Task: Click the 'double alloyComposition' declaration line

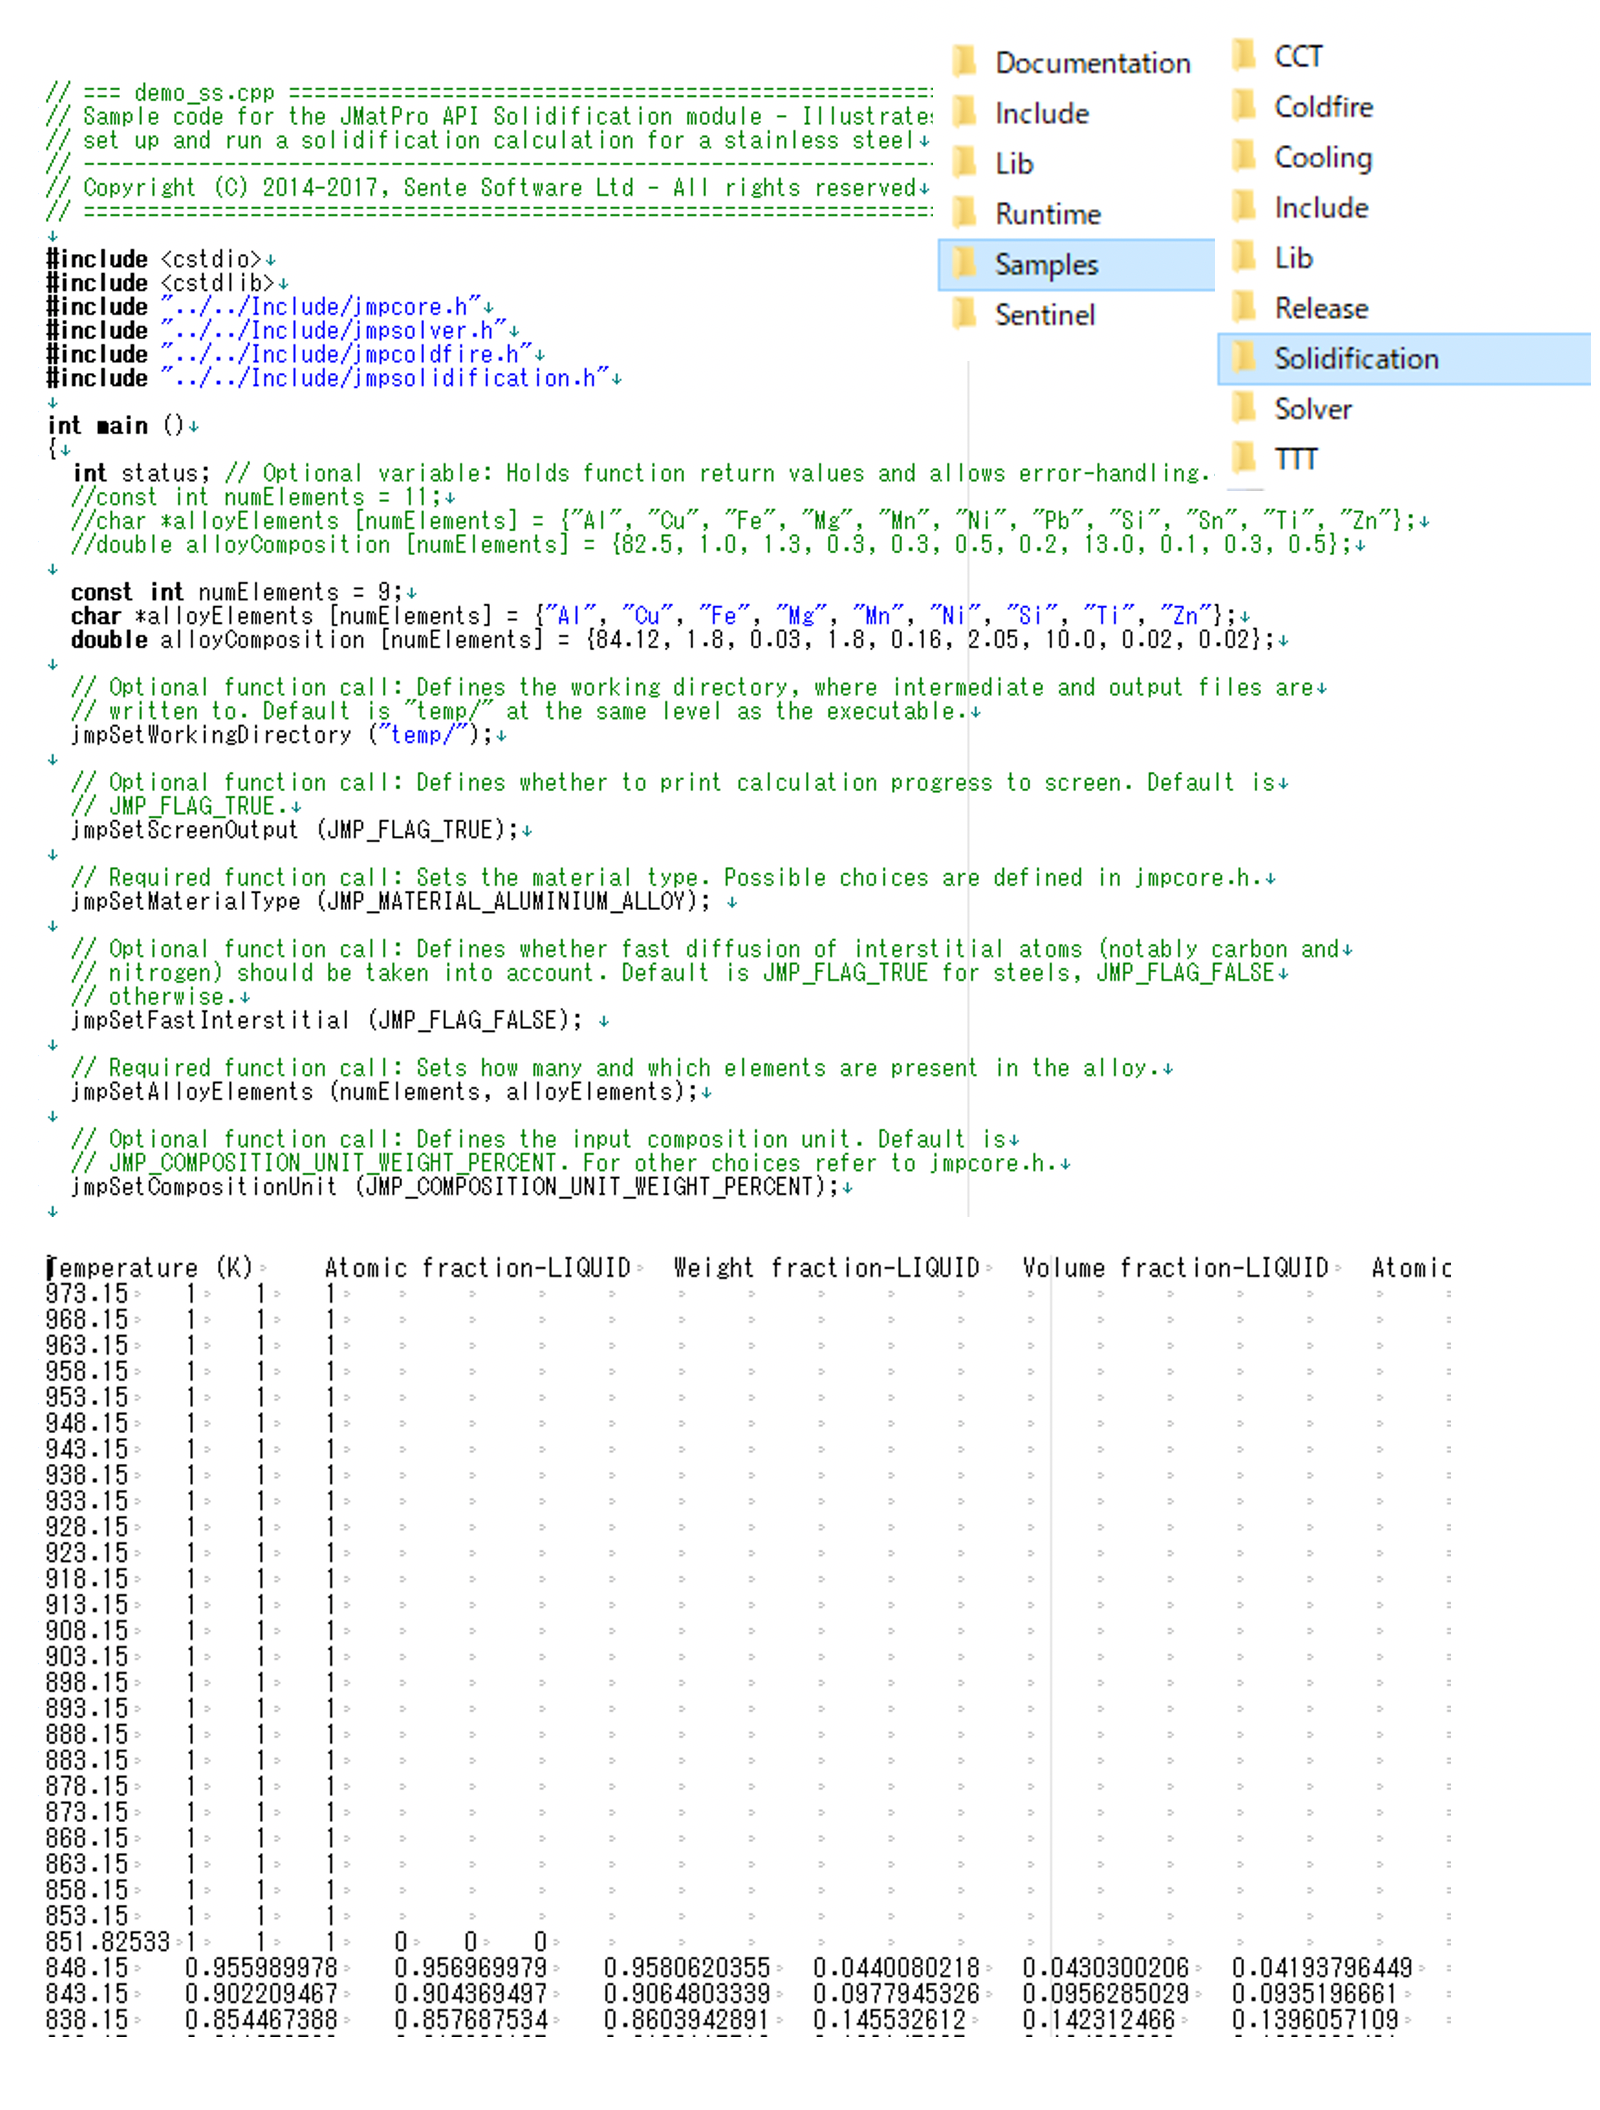Action: point(673,640)
